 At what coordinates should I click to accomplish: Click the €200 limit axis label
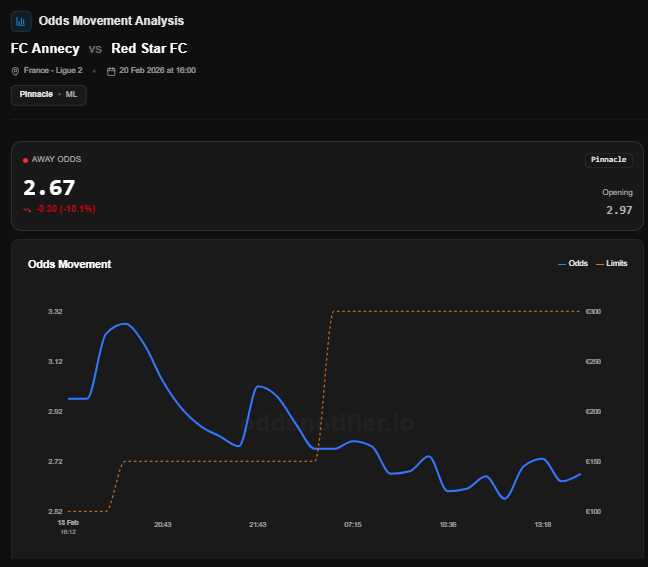coord(593,412)
